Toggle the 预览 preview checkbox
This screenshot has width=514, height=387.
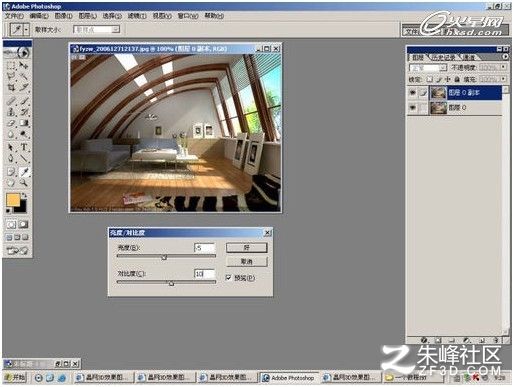pos(229,277)
